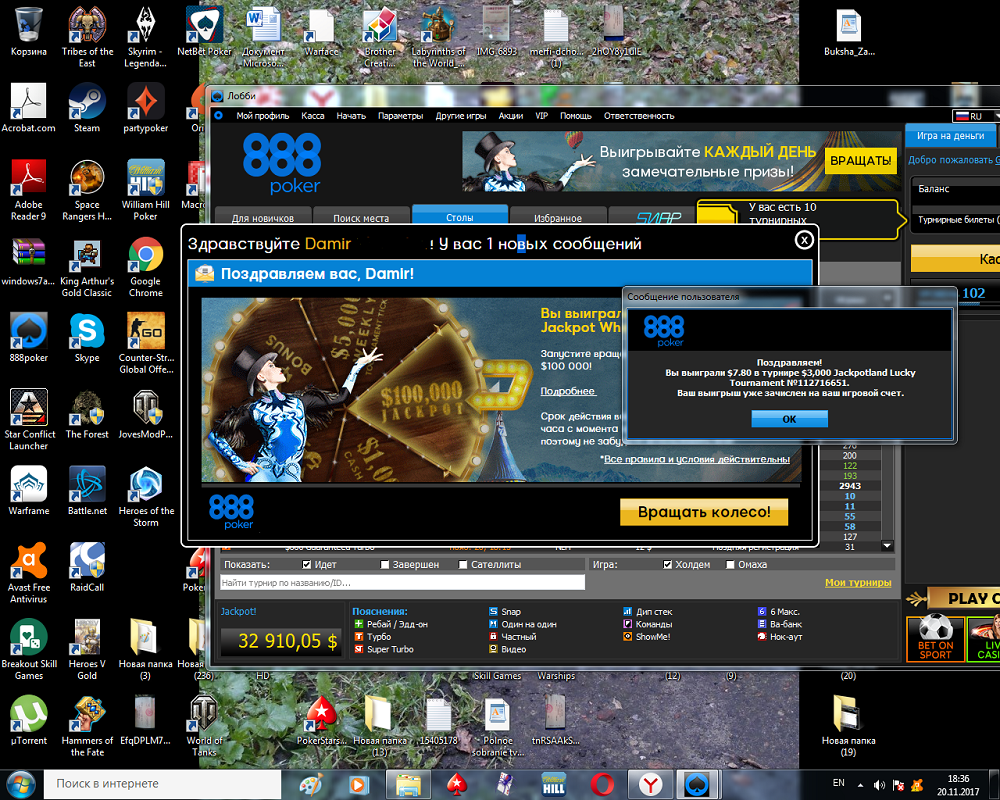
Task: Launch Counter-Strike Global Offensive shortcut
Action: (x=145, y=343)
